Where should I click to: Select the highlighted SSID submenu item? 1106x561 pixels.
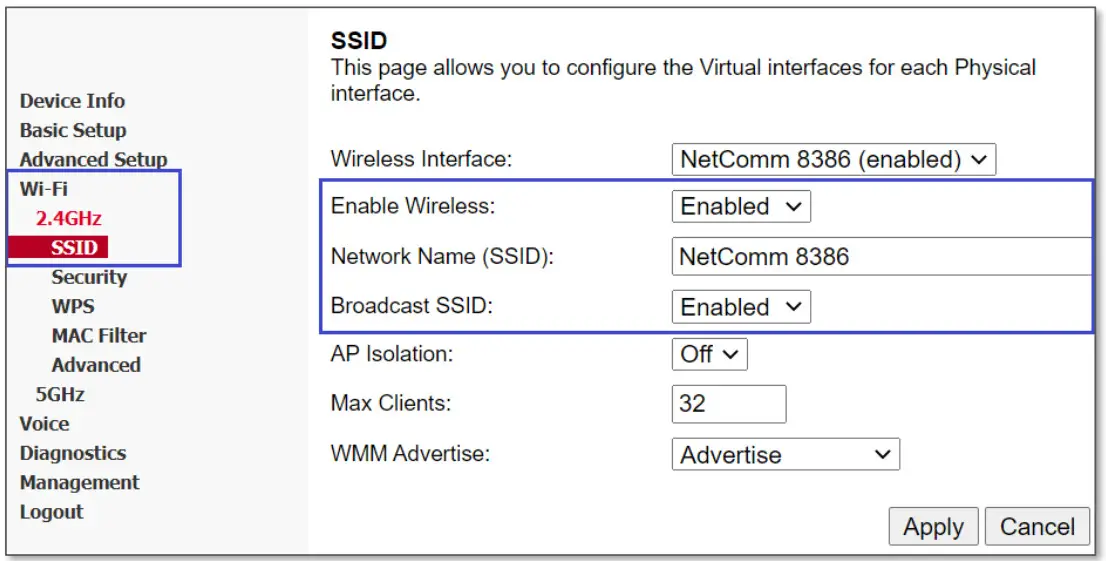(73, 248)
